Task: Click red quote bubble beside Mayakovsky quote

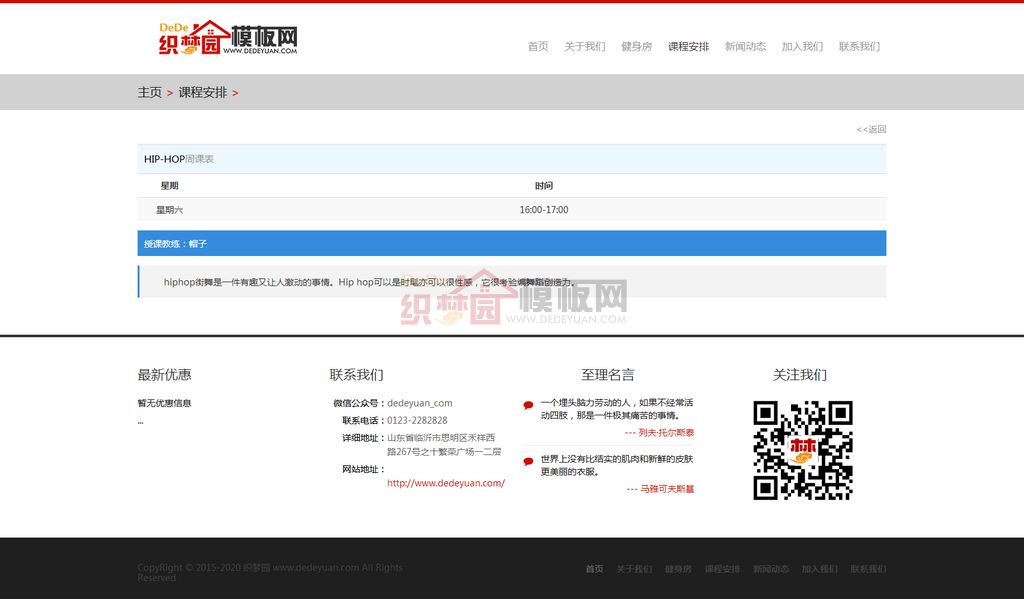Action: point(528,461)
